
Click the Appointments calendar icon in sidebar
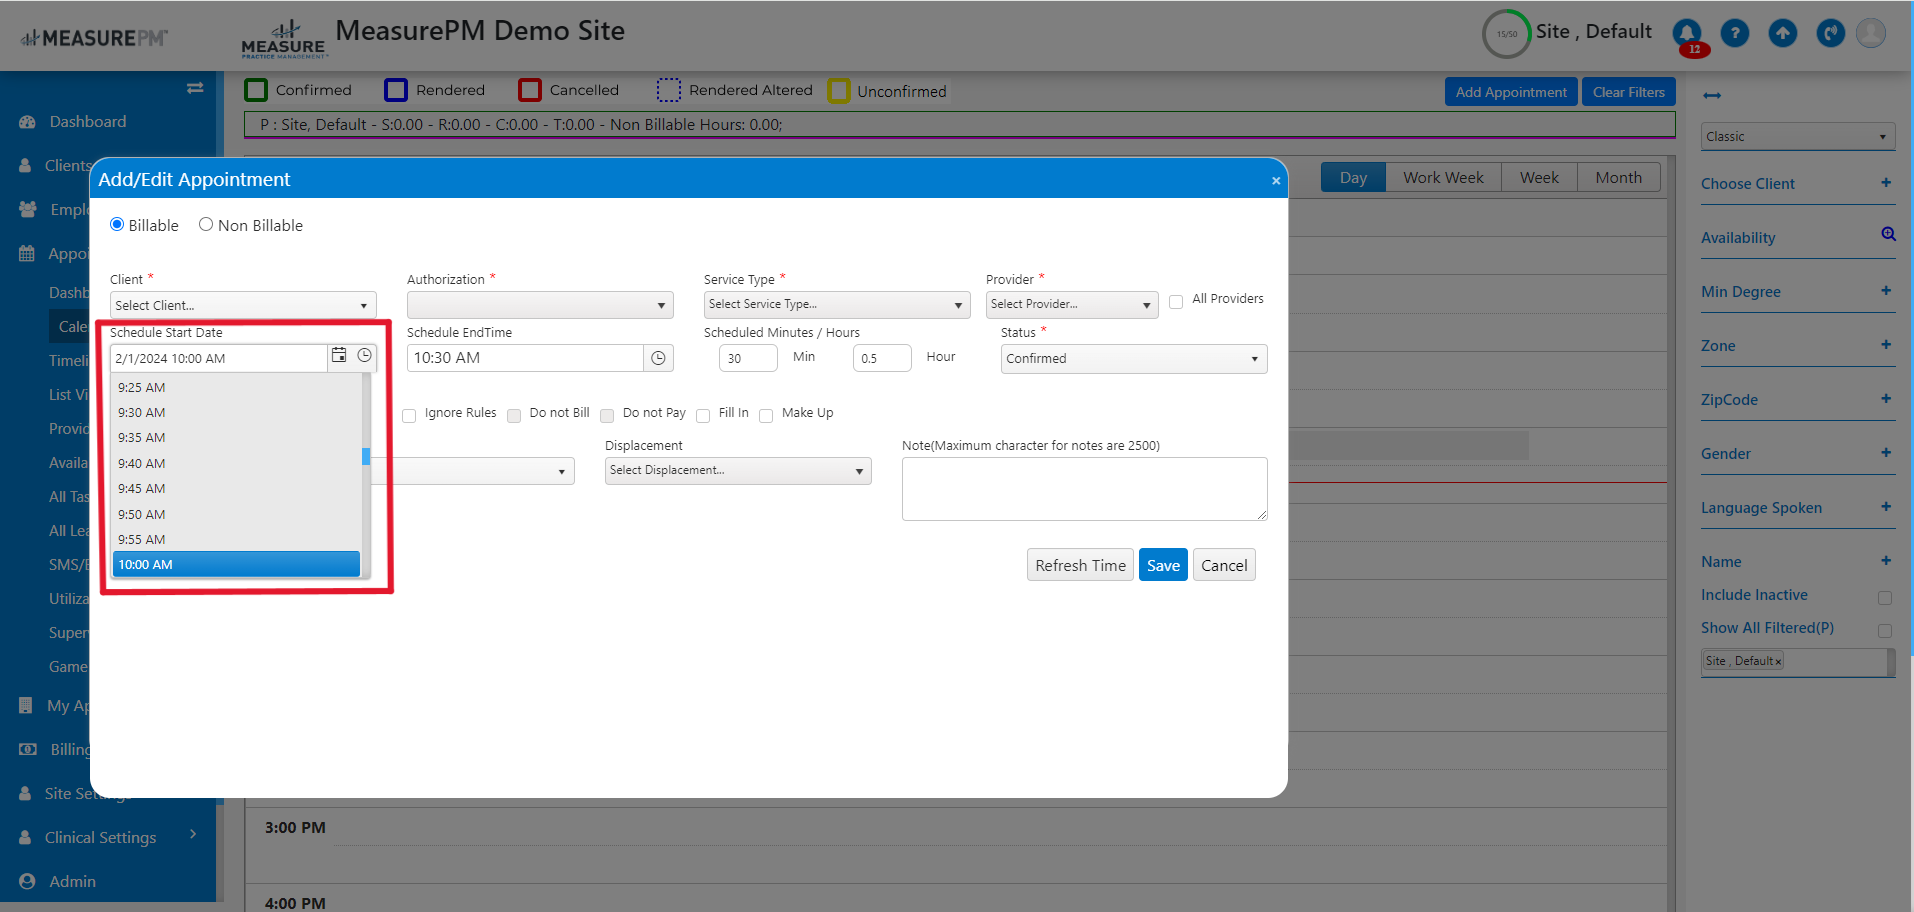pyautogui.click(x=27, y=254)
